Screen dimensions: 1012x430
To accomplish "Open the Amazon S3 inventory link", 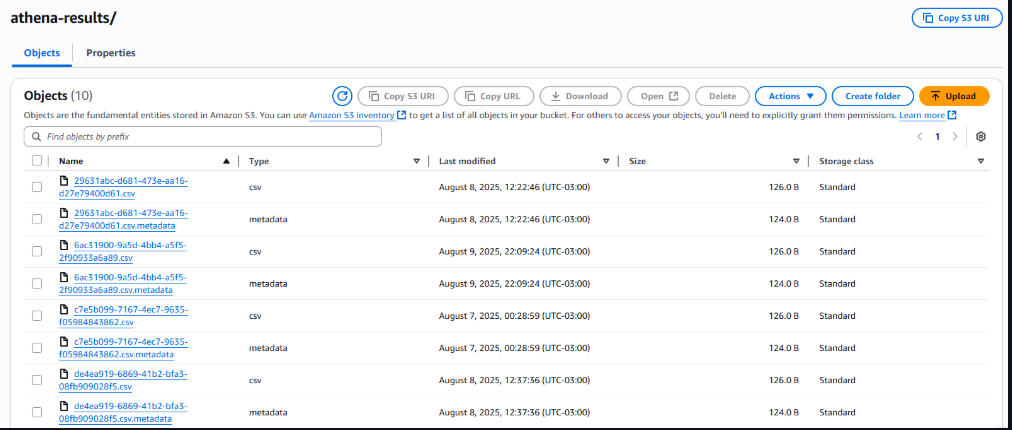I will click(x=351, y=116).
